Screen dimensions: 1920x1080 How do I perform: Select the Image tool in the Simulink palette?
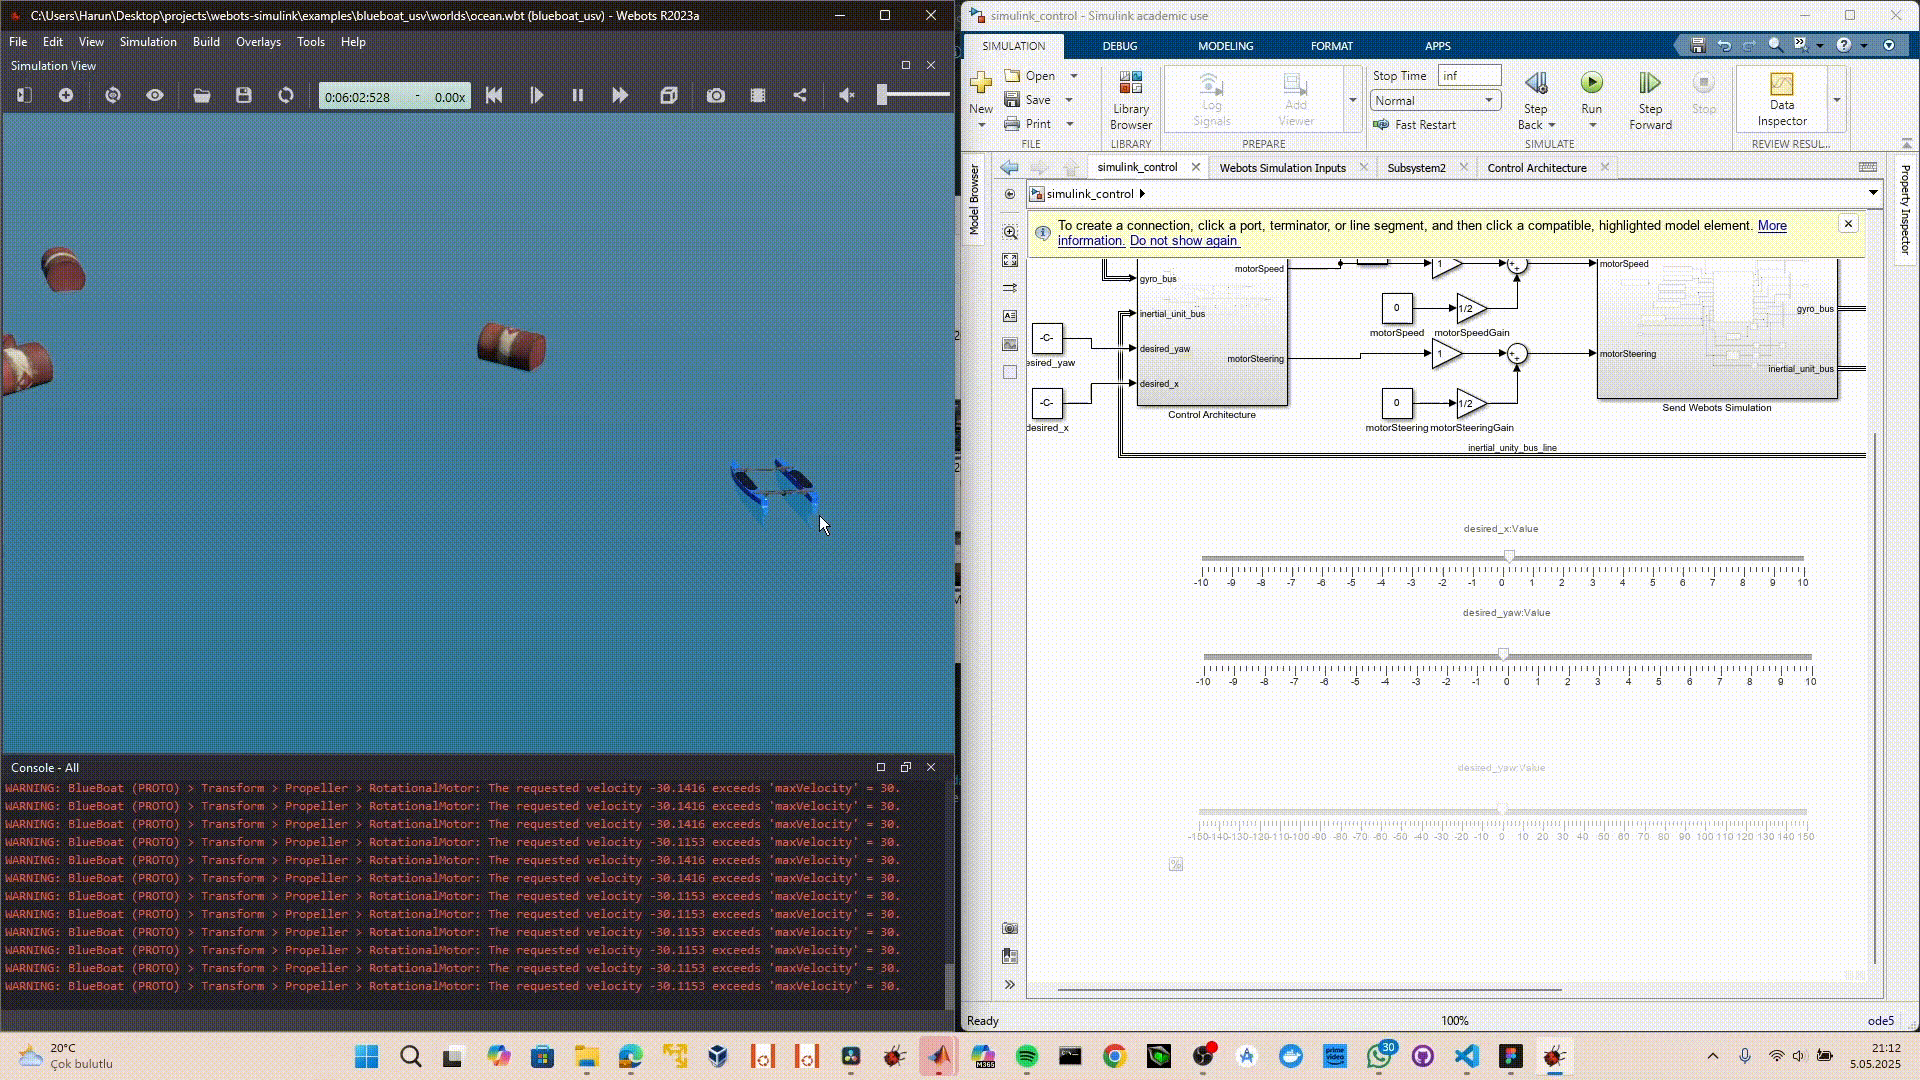(x=1010, y=344)
